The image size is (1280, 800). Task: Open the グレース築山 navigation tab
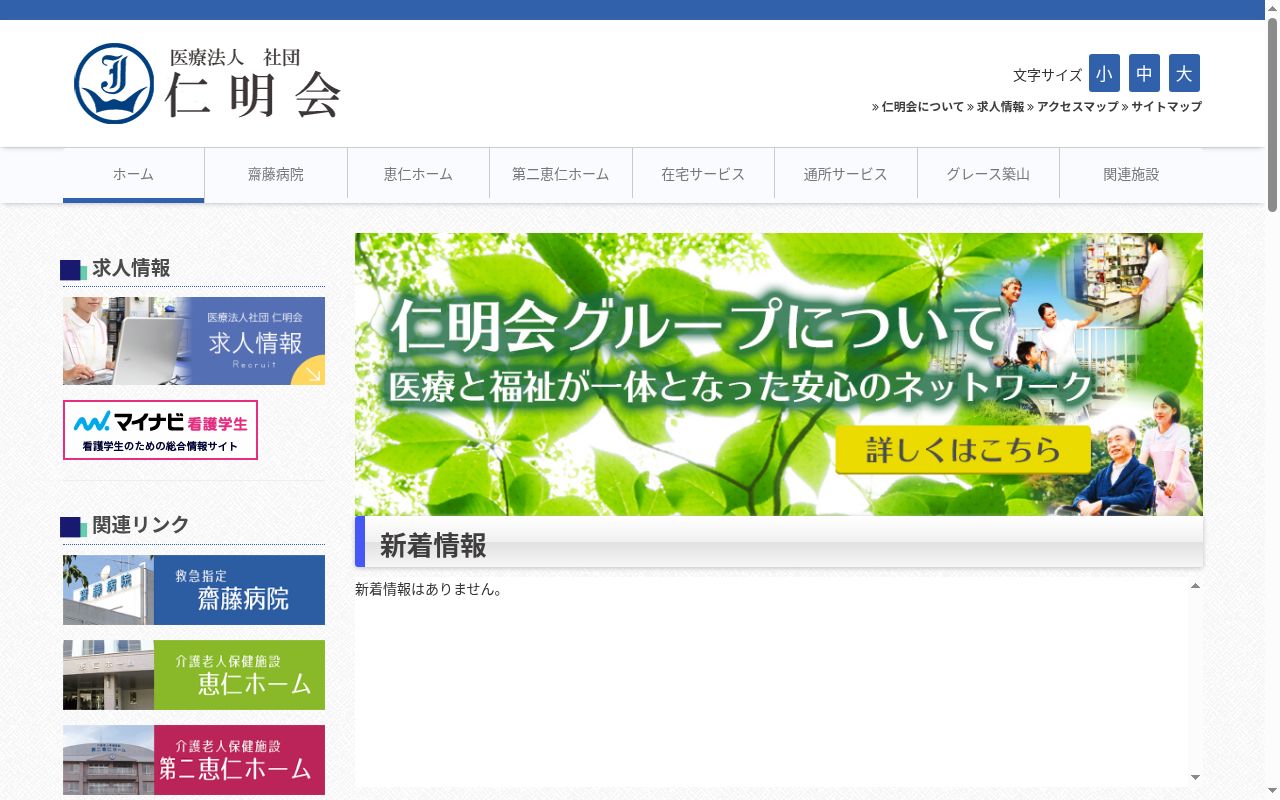point(988,175)
